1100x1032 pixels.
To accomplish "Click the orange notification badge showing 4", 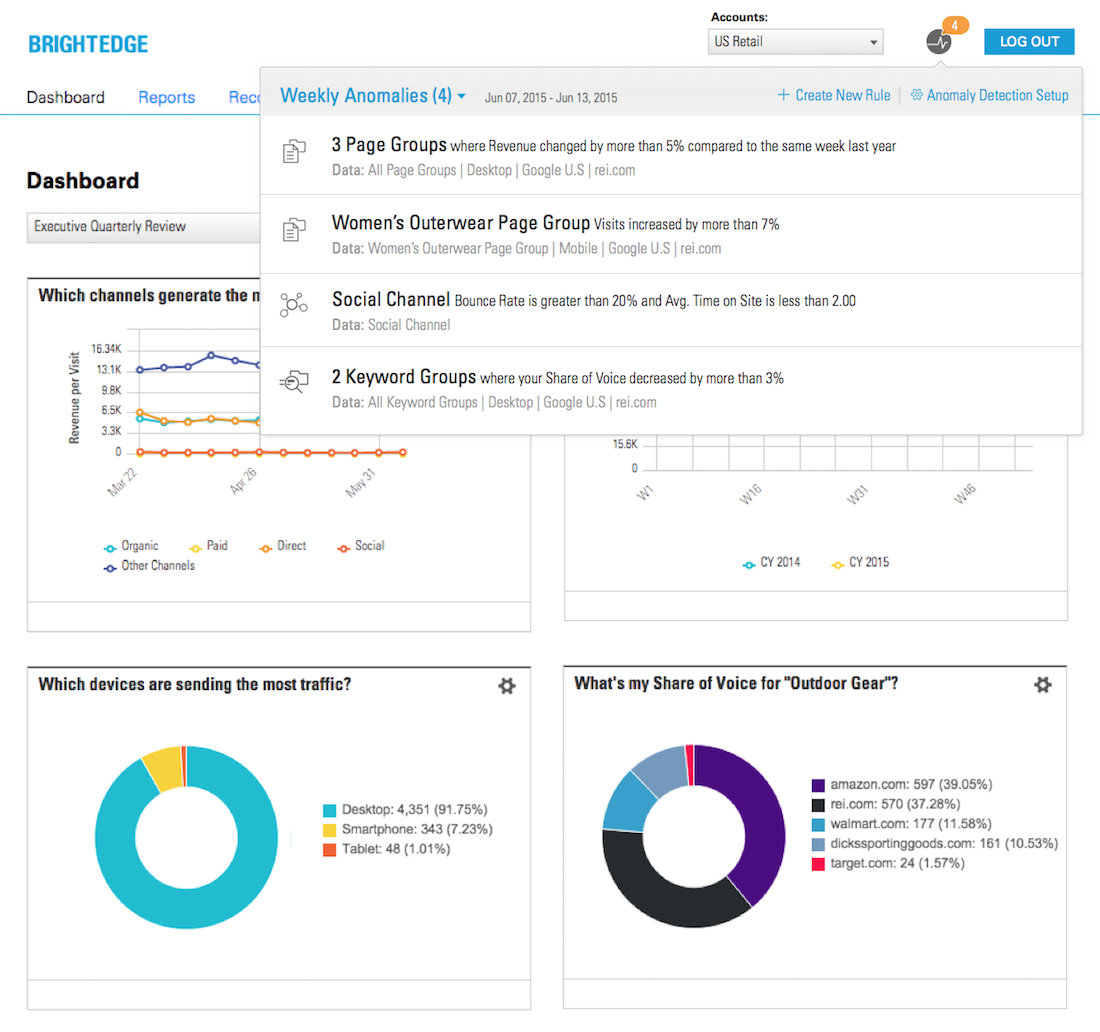I will [x=955, y=25].
